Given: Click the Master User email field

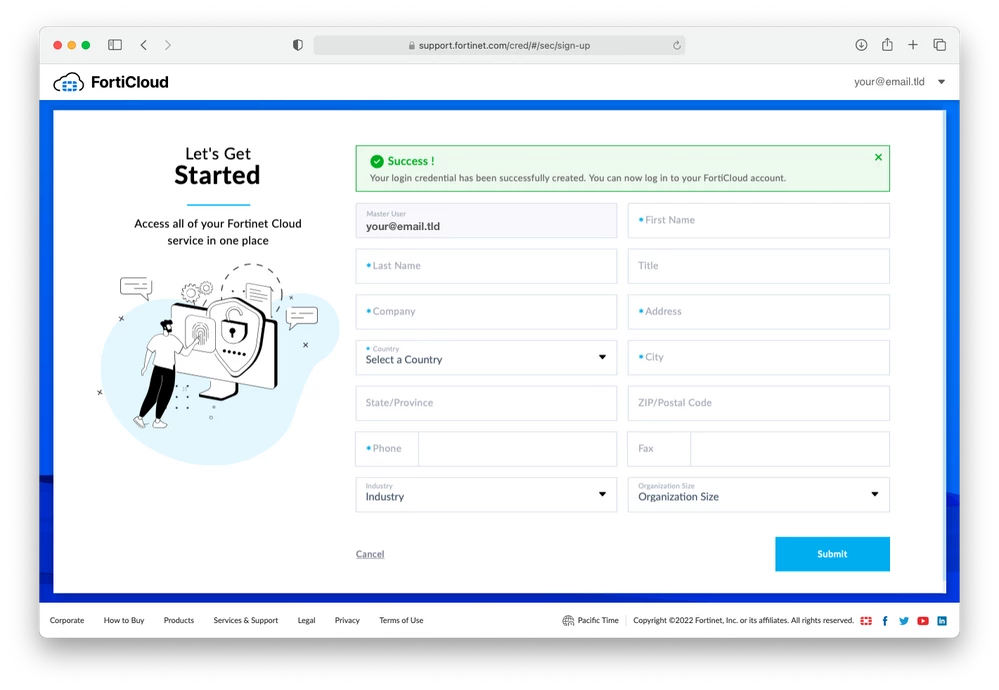Looking at the screenshot, I should tap(486, 220).
